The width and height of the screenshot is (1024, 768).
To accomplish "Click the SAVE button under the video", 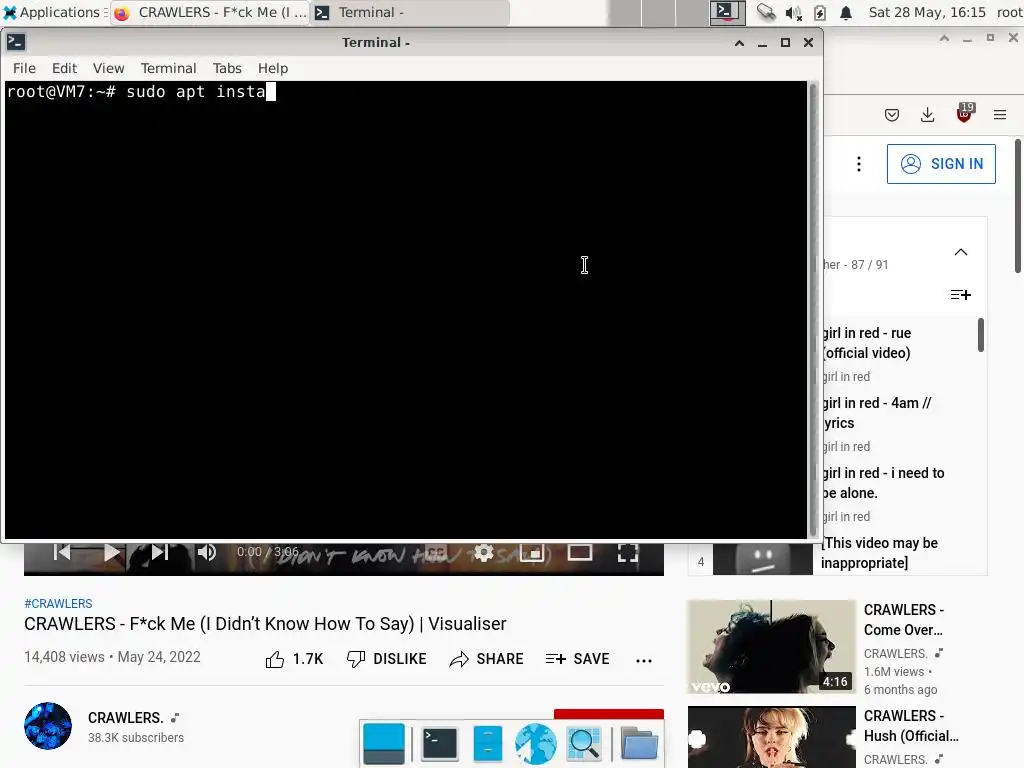I will coord(577,659).
